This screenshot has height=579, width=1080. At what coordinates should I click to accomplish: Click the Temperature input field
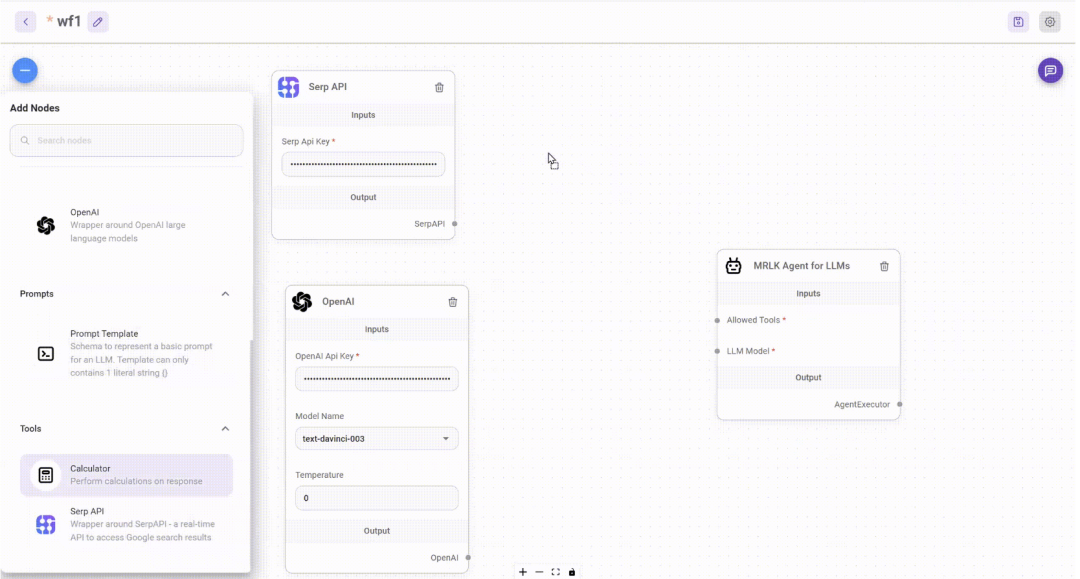tap(377, 498)
